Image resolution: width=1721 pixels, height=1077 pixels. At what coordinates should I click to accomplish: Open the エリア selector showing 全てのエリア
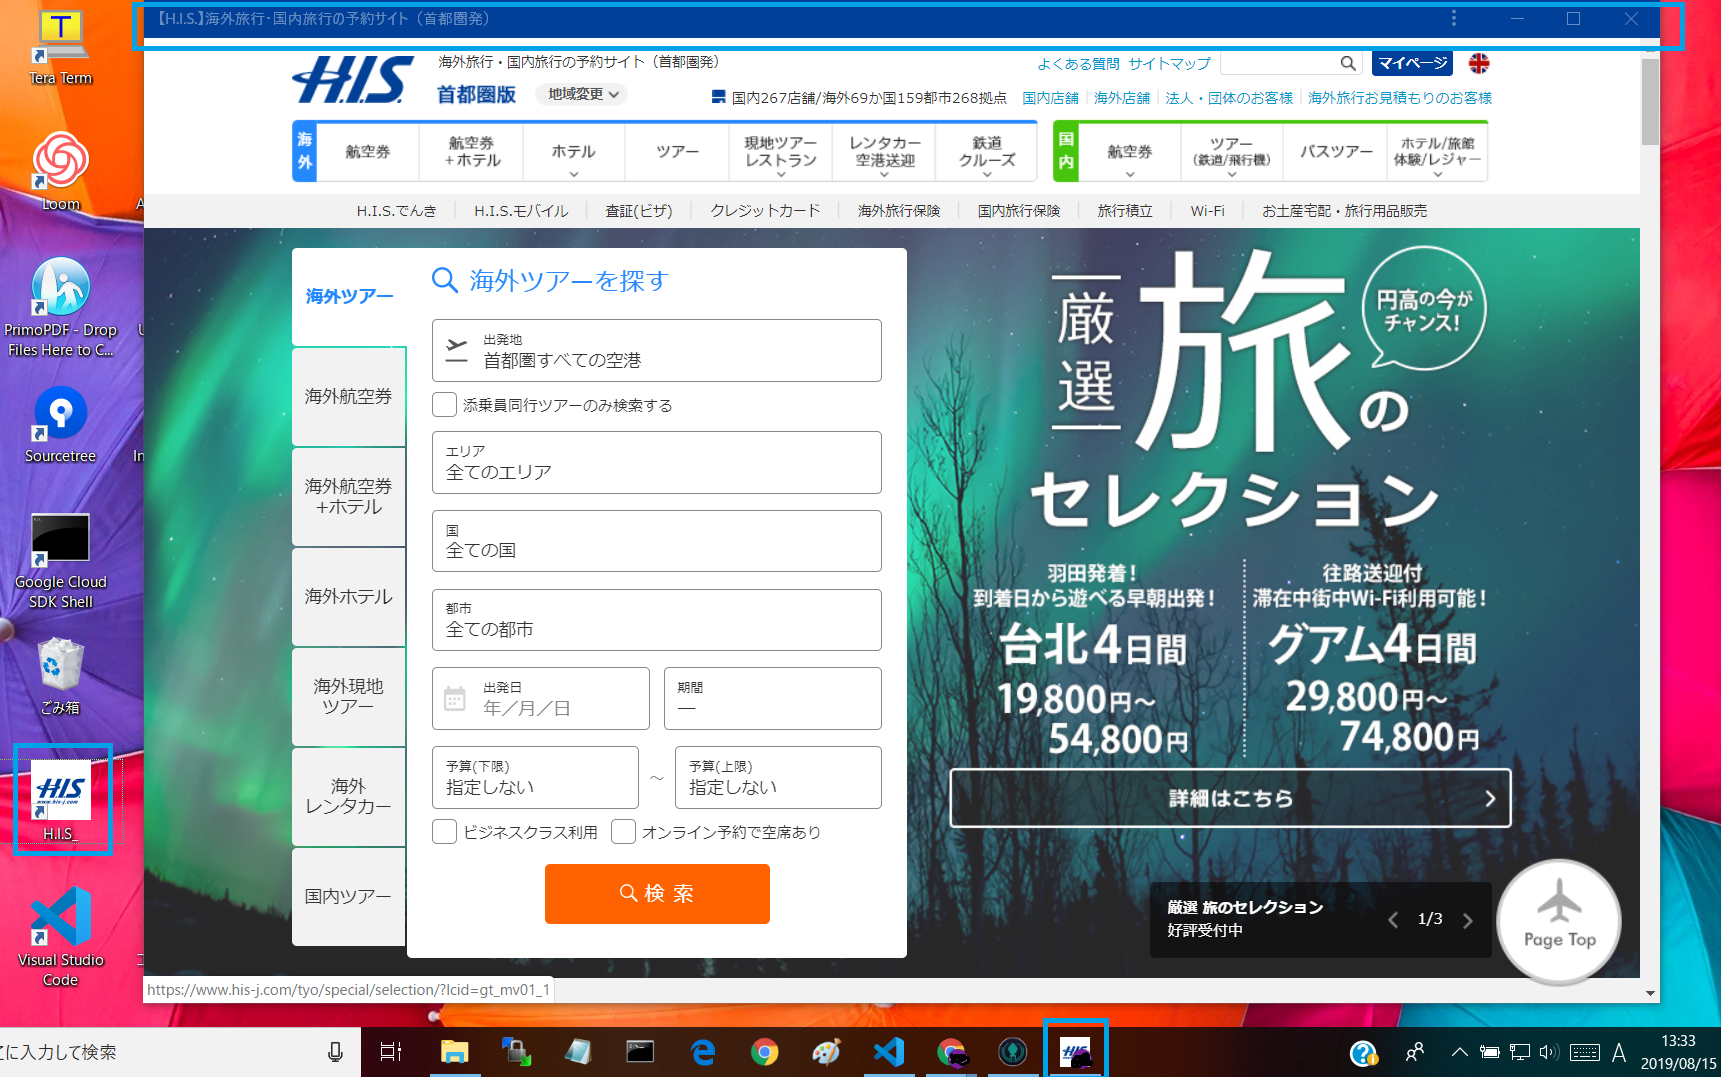click(656, 462)
